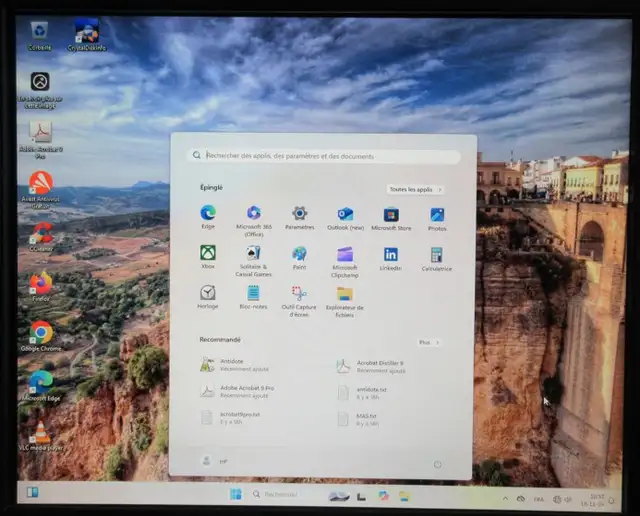The height and width of the screenshot is (516, 640).
Task: Click the Start menu power button
Action: click(x=438, y=464)
